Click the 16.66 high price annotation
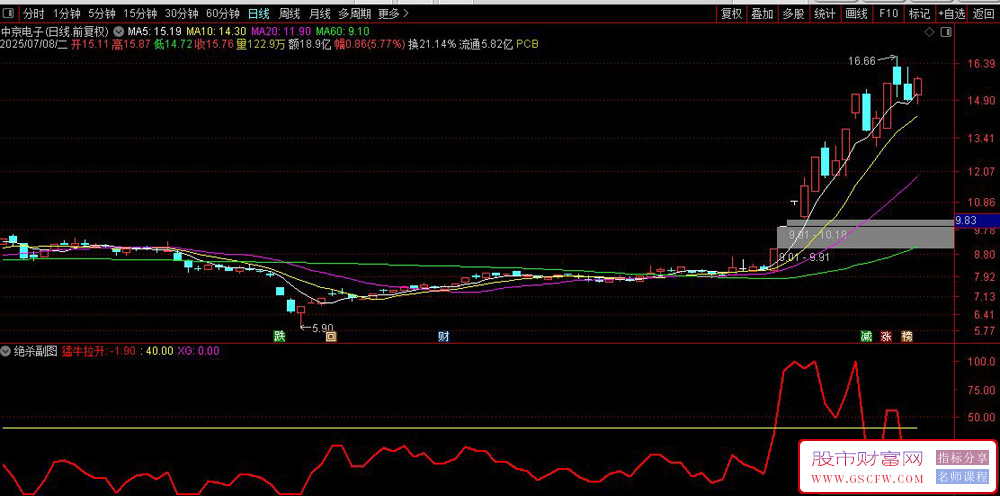The width and height of the screenshot is (1000, 496). pos(862,61)
